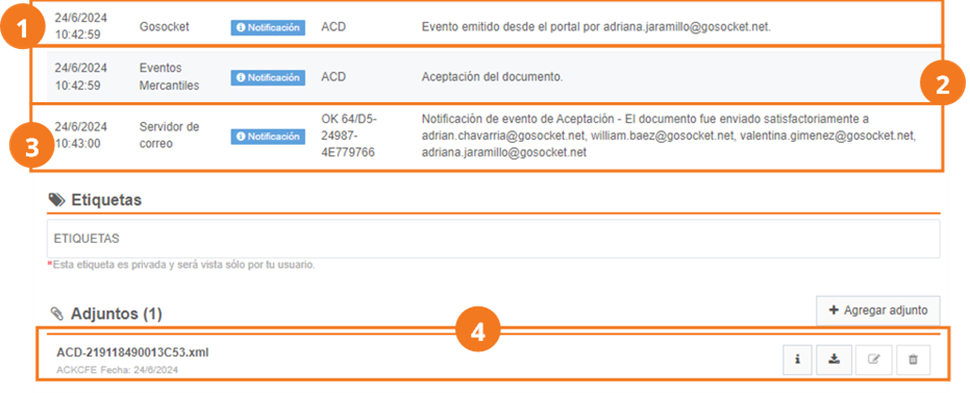Screen dimensions: 970x393
Task: Click the private label note text
Action: point(181,265)
